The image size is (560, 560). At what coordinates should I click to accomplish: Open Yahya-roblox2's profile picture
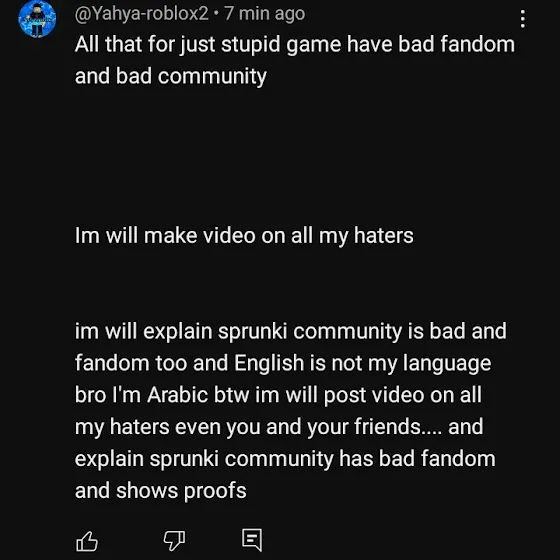point(37,19)
